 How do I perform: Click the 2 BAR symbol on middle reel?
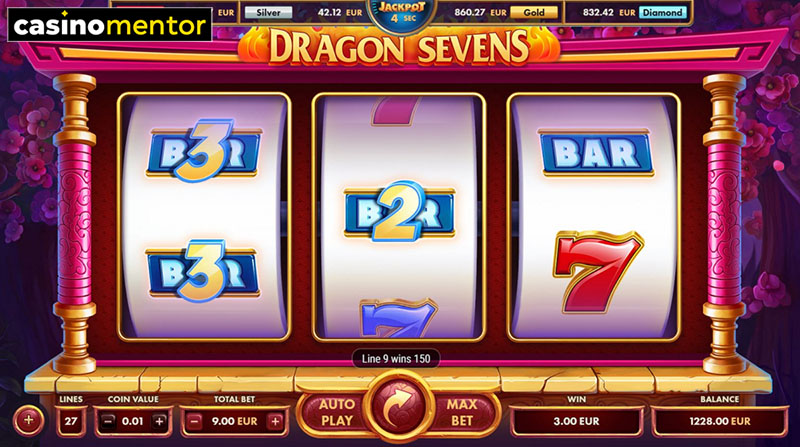coord(399,212)
